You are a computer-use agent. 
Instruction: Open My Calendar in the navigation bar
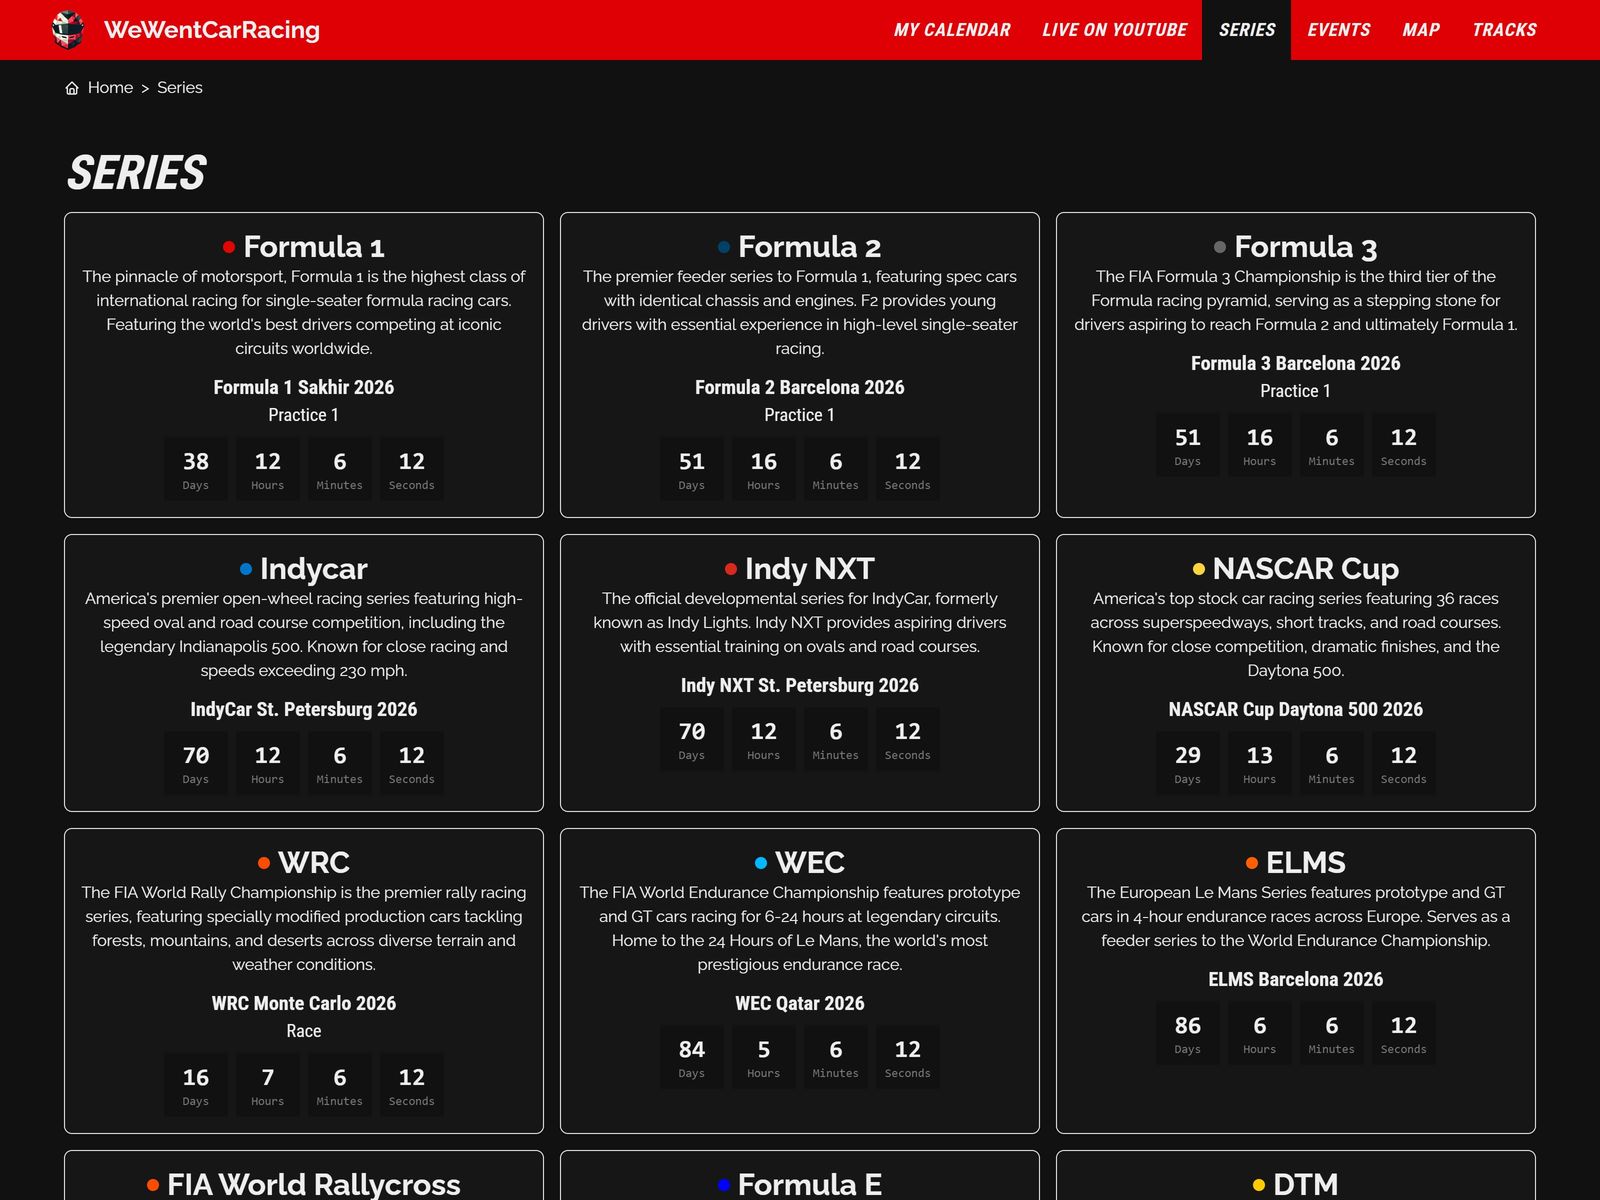tap(952, 30)
